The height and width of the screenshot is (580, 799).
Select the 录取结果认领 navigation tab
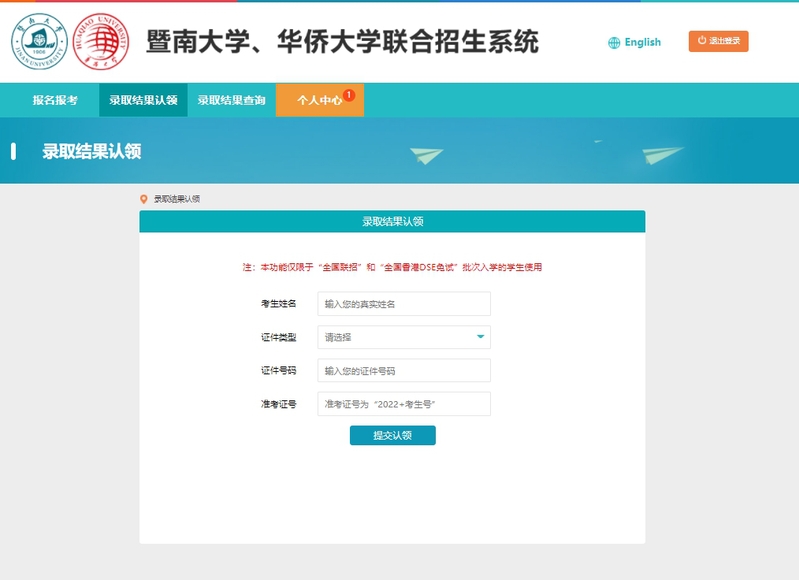pos(143,100)
